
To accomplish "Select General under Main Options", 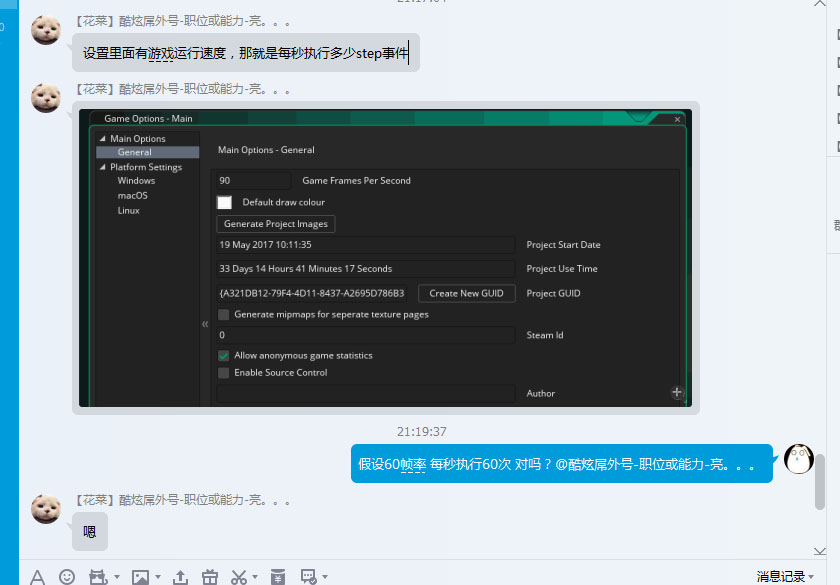I will tap(147, 152).
